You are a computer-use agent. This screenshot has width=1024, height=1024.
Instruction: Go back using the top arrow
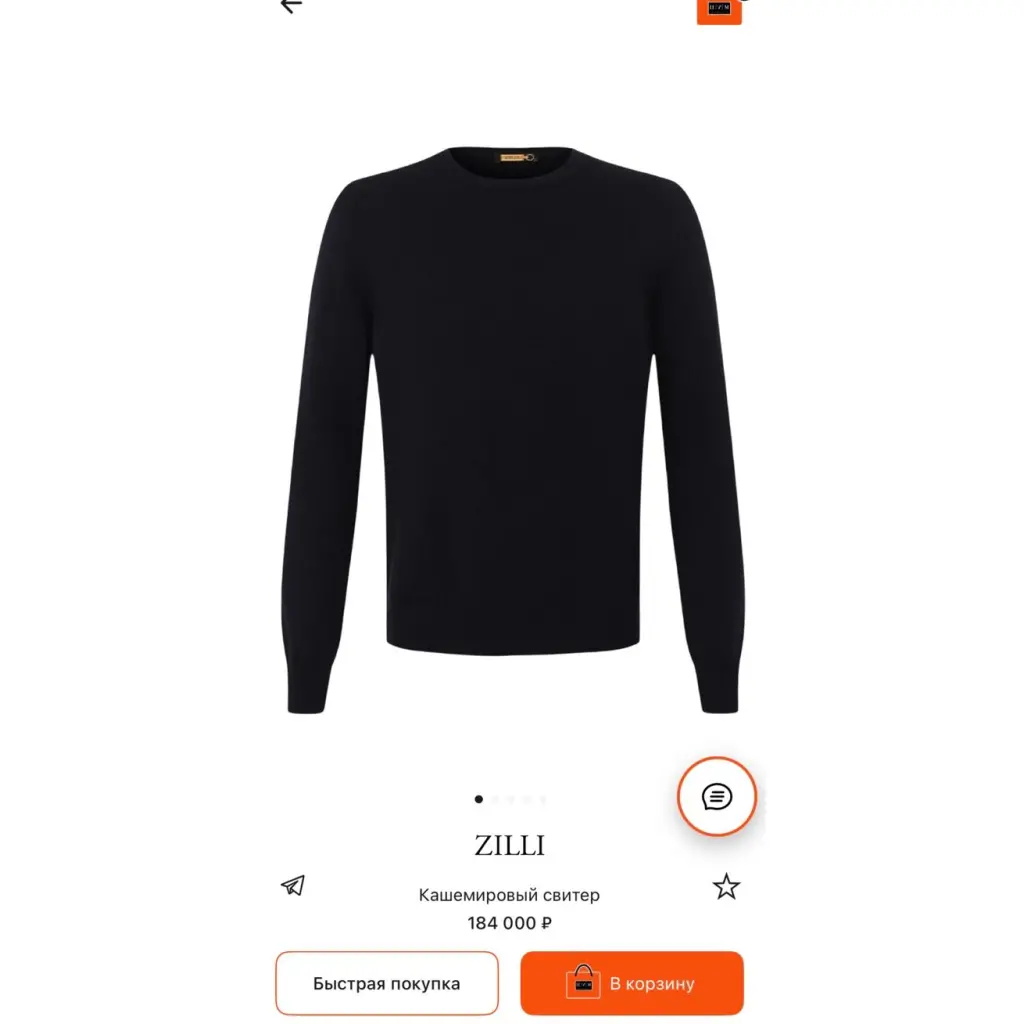tap(291, 5)
